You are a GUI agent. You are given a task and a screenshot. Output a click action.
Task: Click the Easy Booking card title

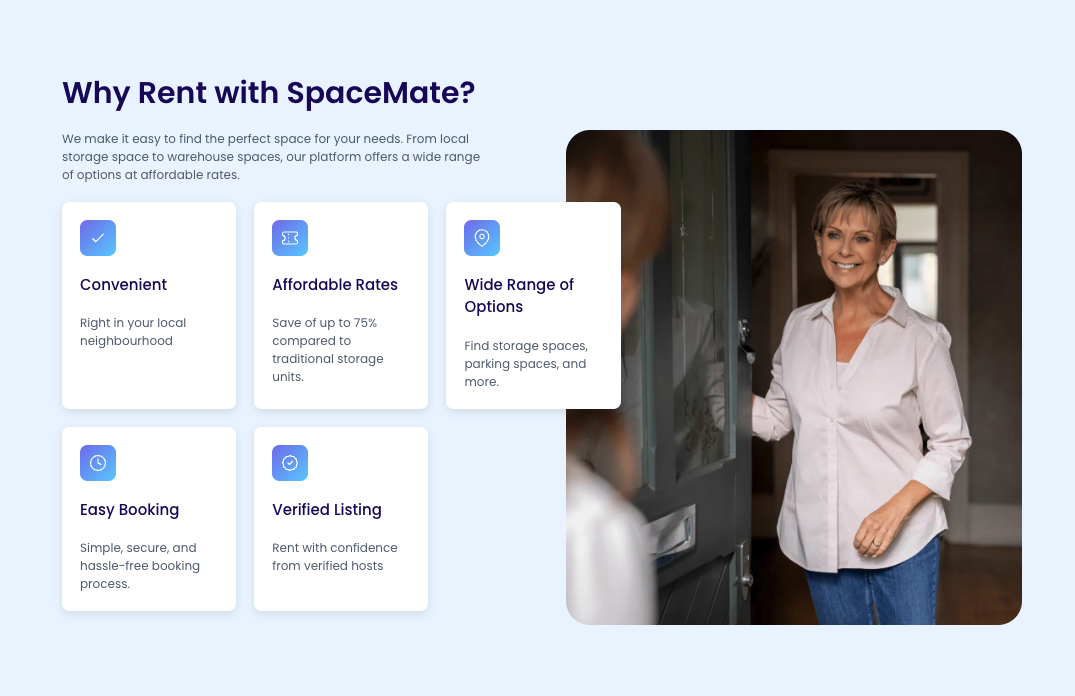coord(130,509)
